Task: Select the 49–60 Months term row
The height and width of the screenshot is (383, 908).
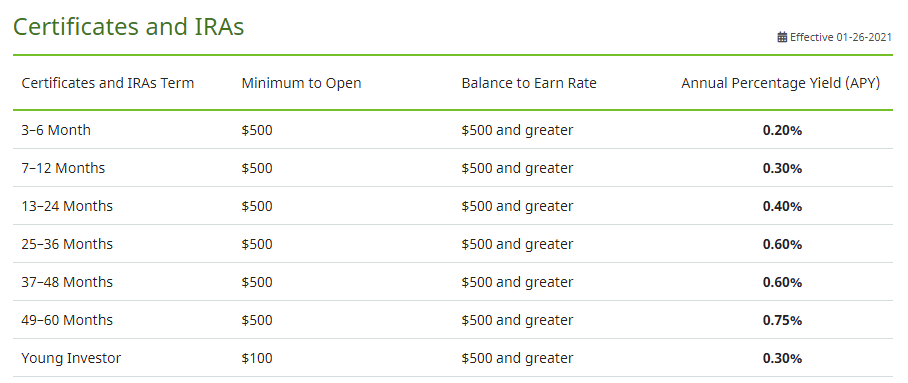Action: click(x=453, y=320)
